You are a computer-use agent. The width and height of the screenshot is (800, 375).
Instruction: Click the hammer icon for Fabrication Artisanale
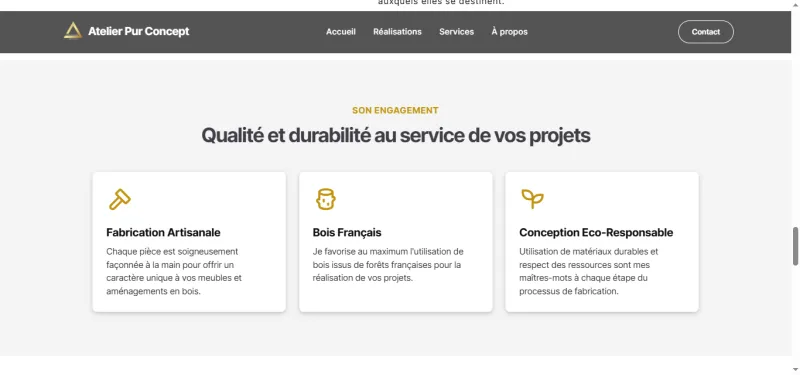tap(119, 199)
